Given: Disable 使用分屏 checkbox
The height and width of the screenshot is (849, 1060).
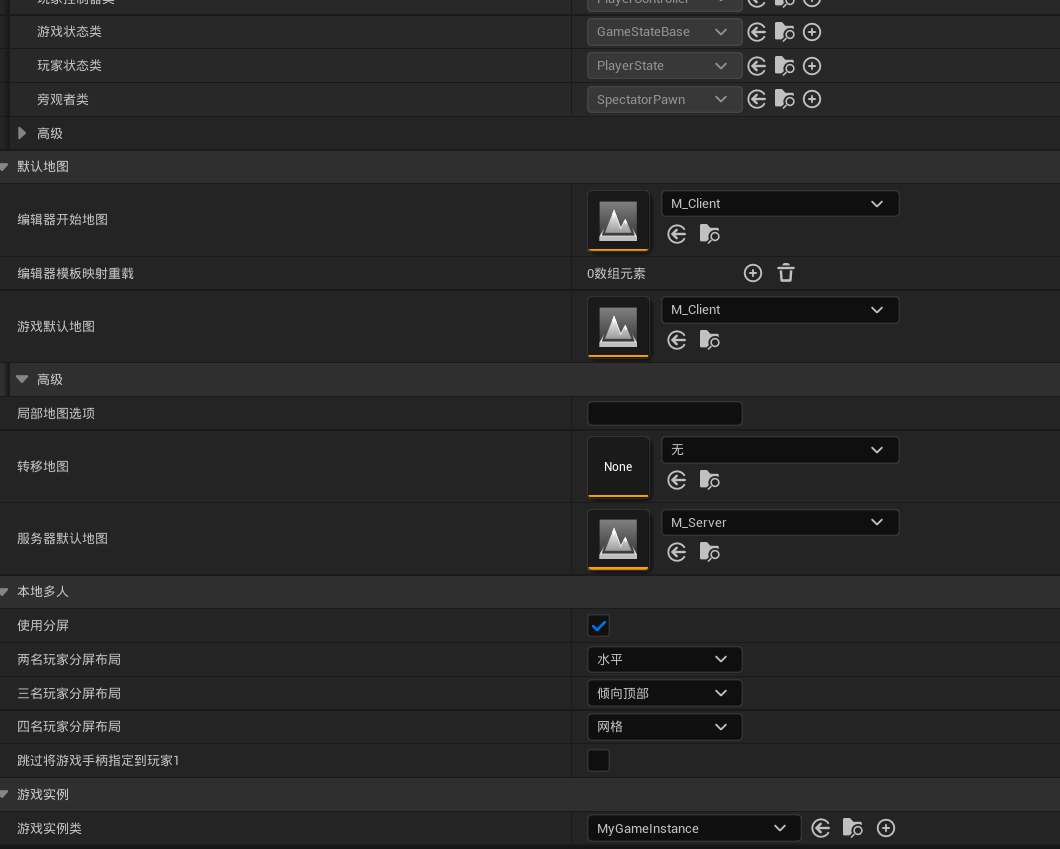Looking at the screenshot, I should pos(598,625).
